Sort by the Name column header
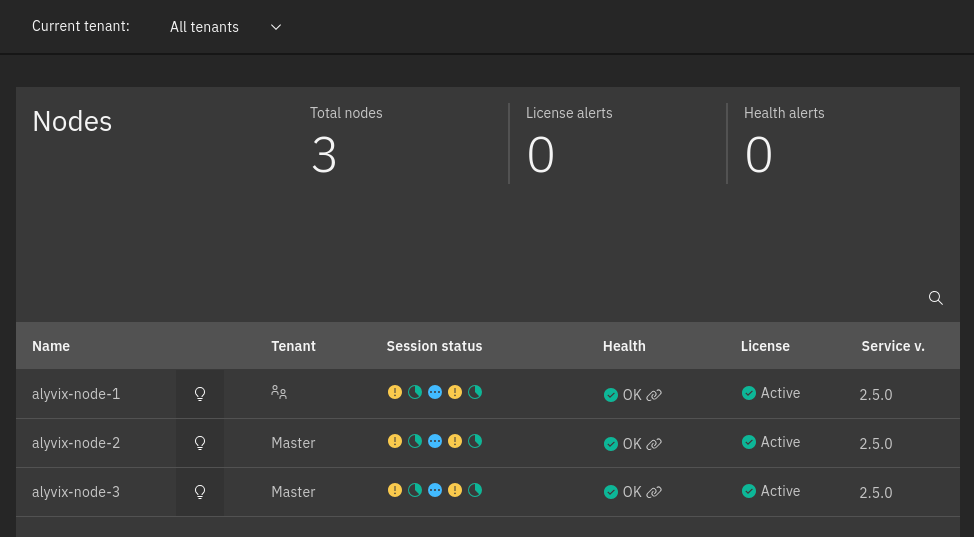974x537 pixels. tap(51, 346)
